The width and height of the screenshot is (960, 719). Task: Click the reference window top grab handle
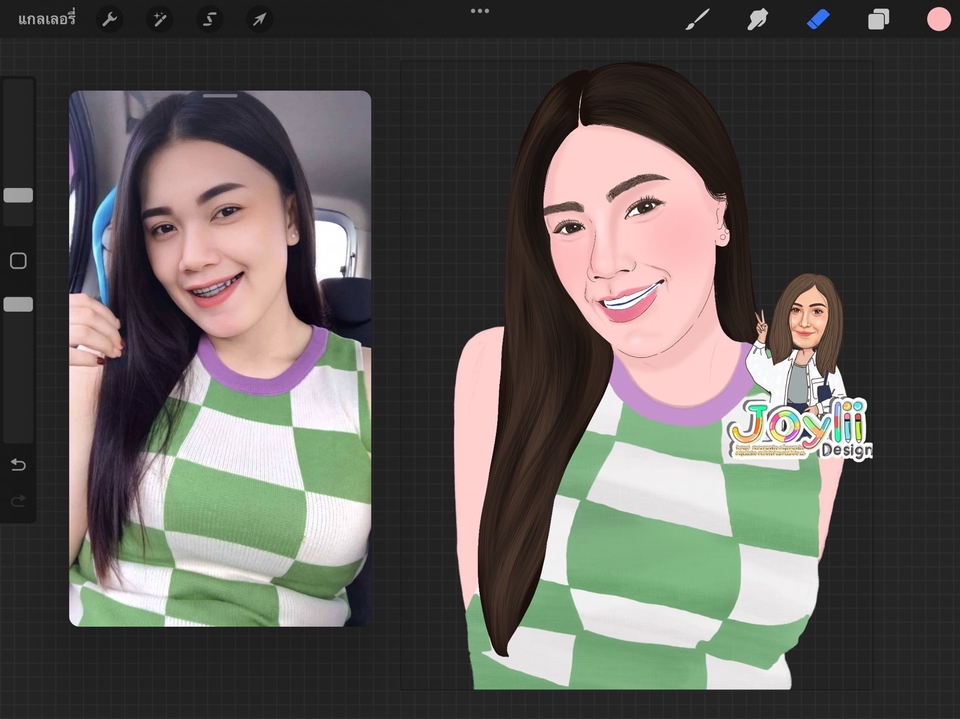point(220,96)
